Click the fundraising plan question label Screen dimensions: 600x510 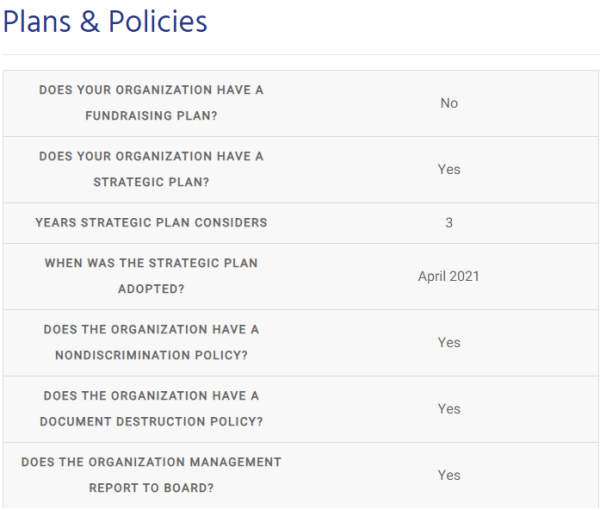point(151,103)
